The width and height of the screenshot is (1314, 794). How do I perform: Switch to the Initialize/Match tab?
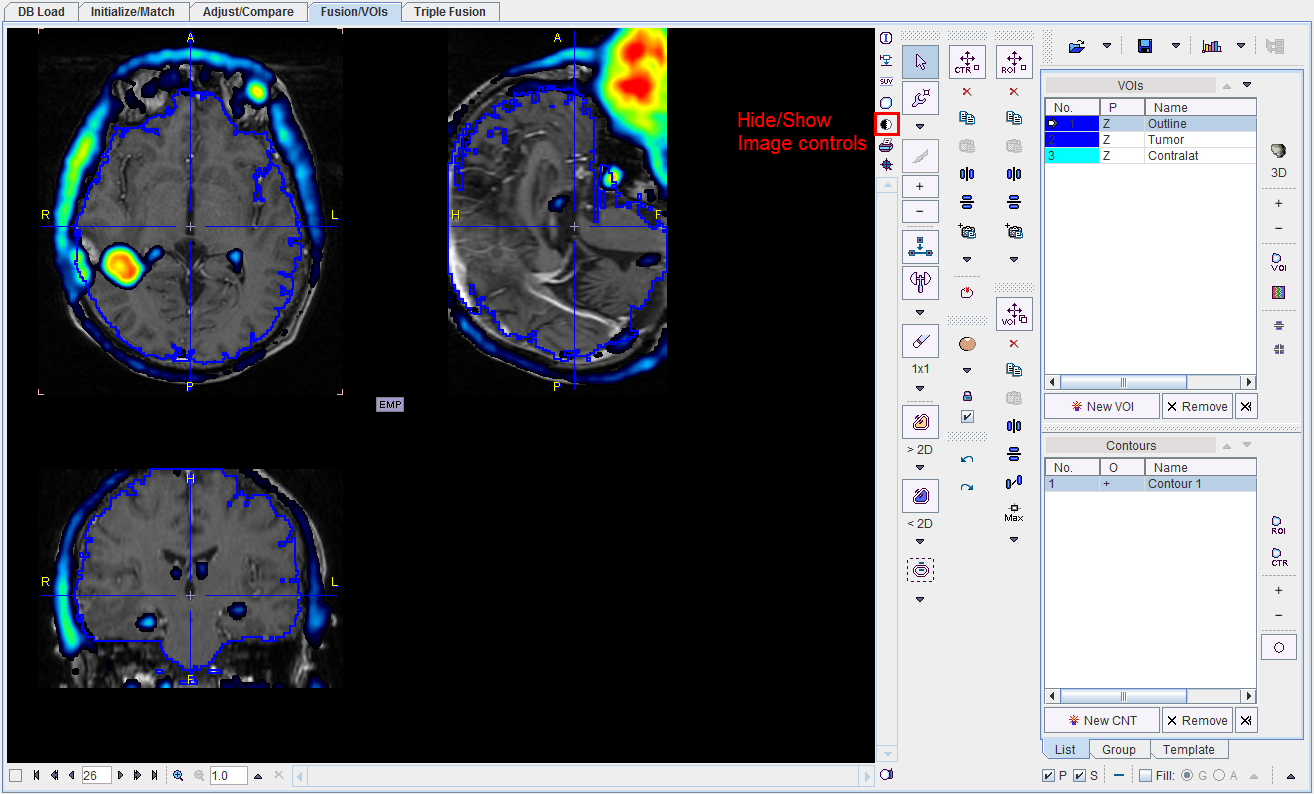[133, 12]
